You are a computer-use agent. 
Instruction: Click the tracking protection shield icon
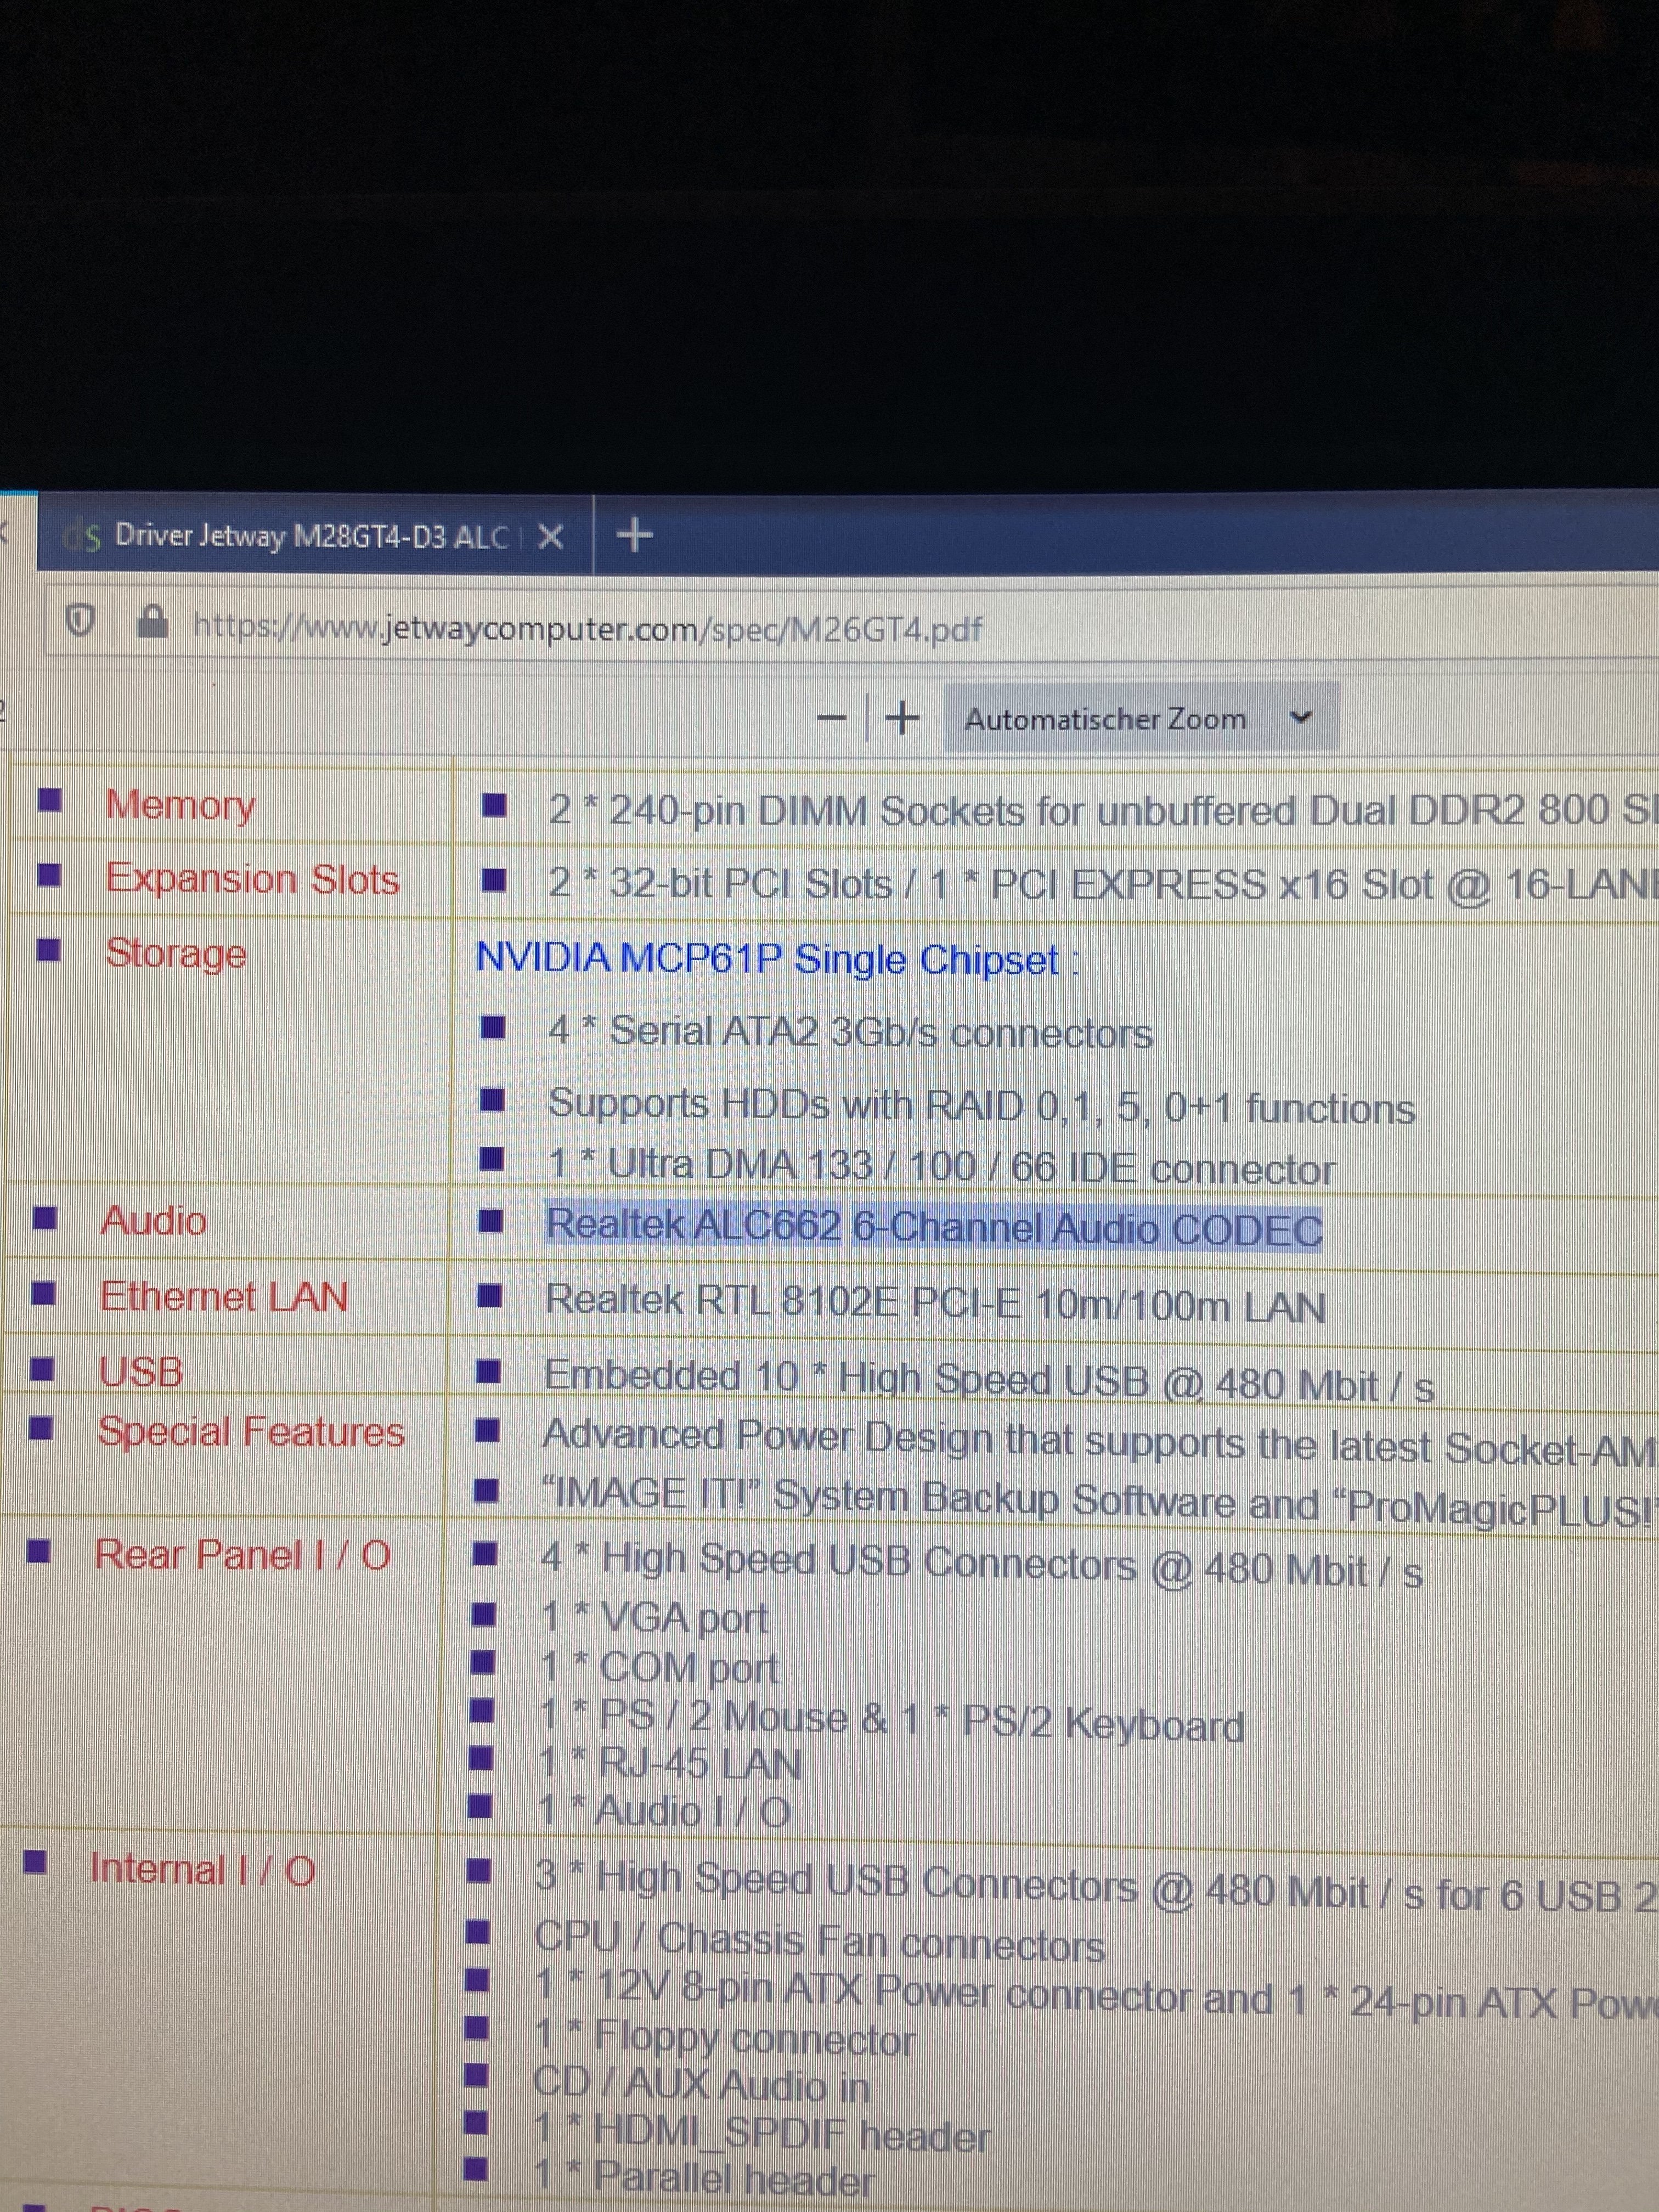tap(80, 624)
